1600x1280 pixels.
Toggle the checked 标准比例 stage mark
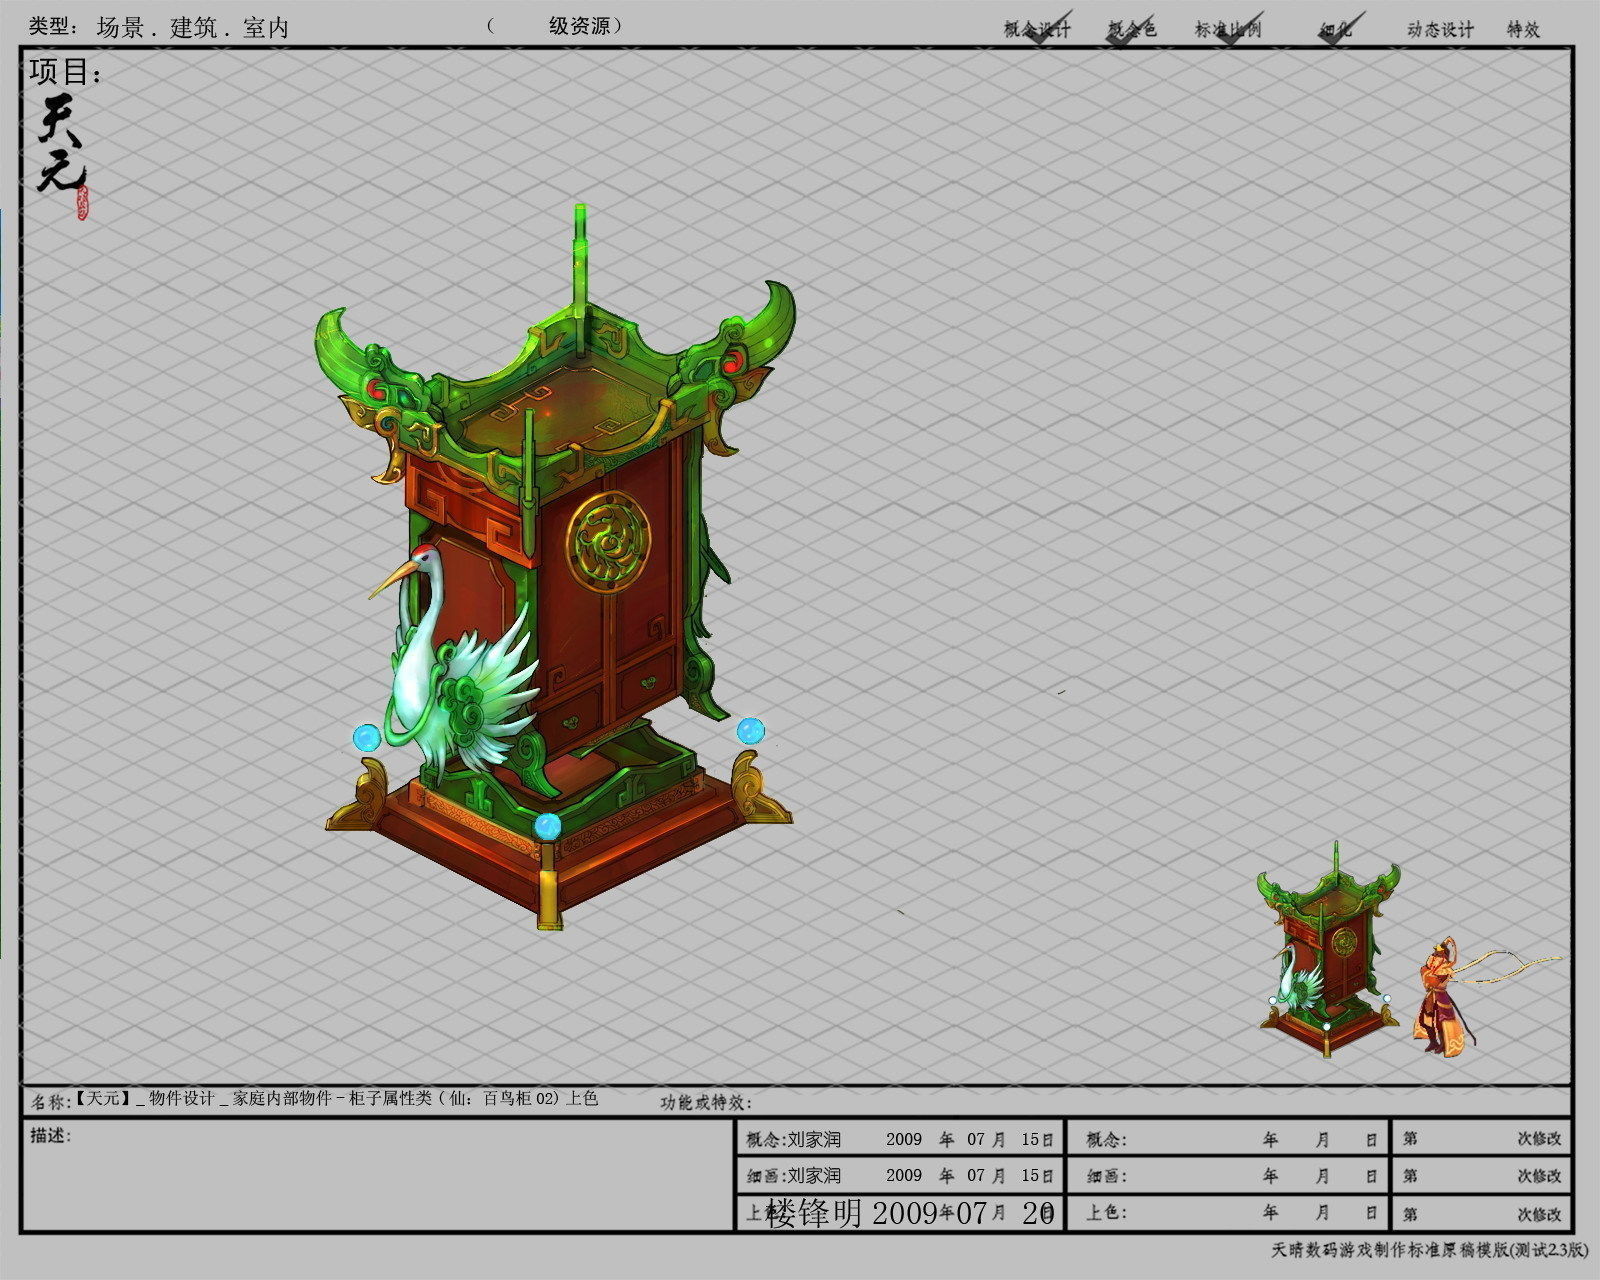click(x=1229, y=28)
